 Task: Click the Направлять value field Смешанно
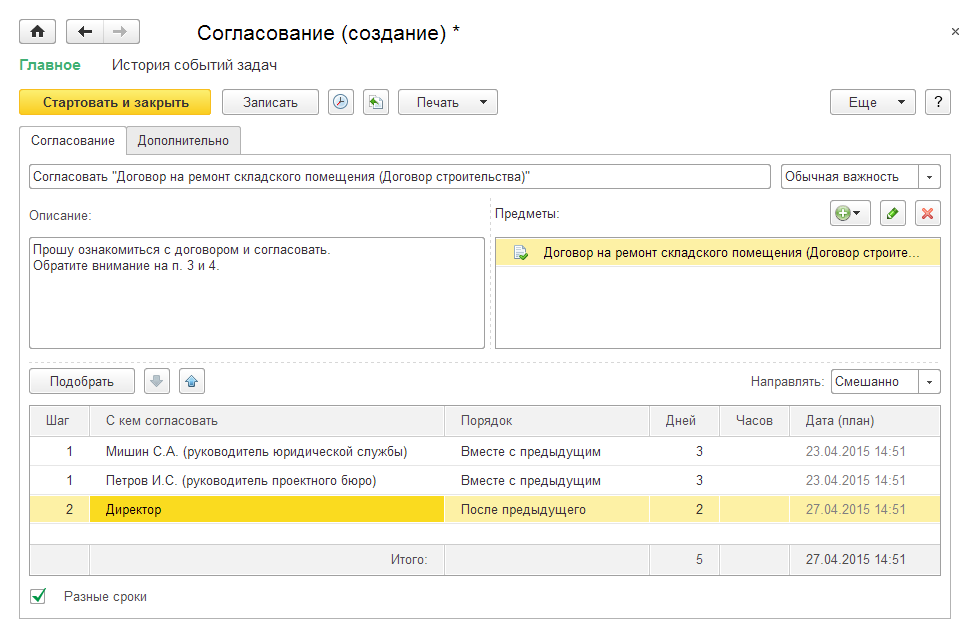(875, 382)
